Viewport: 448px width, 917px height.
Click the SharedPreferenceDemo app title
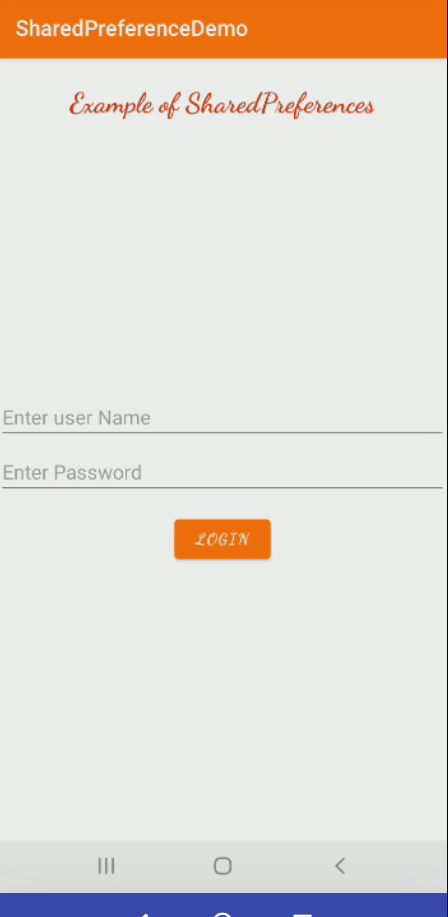[132, 29]
